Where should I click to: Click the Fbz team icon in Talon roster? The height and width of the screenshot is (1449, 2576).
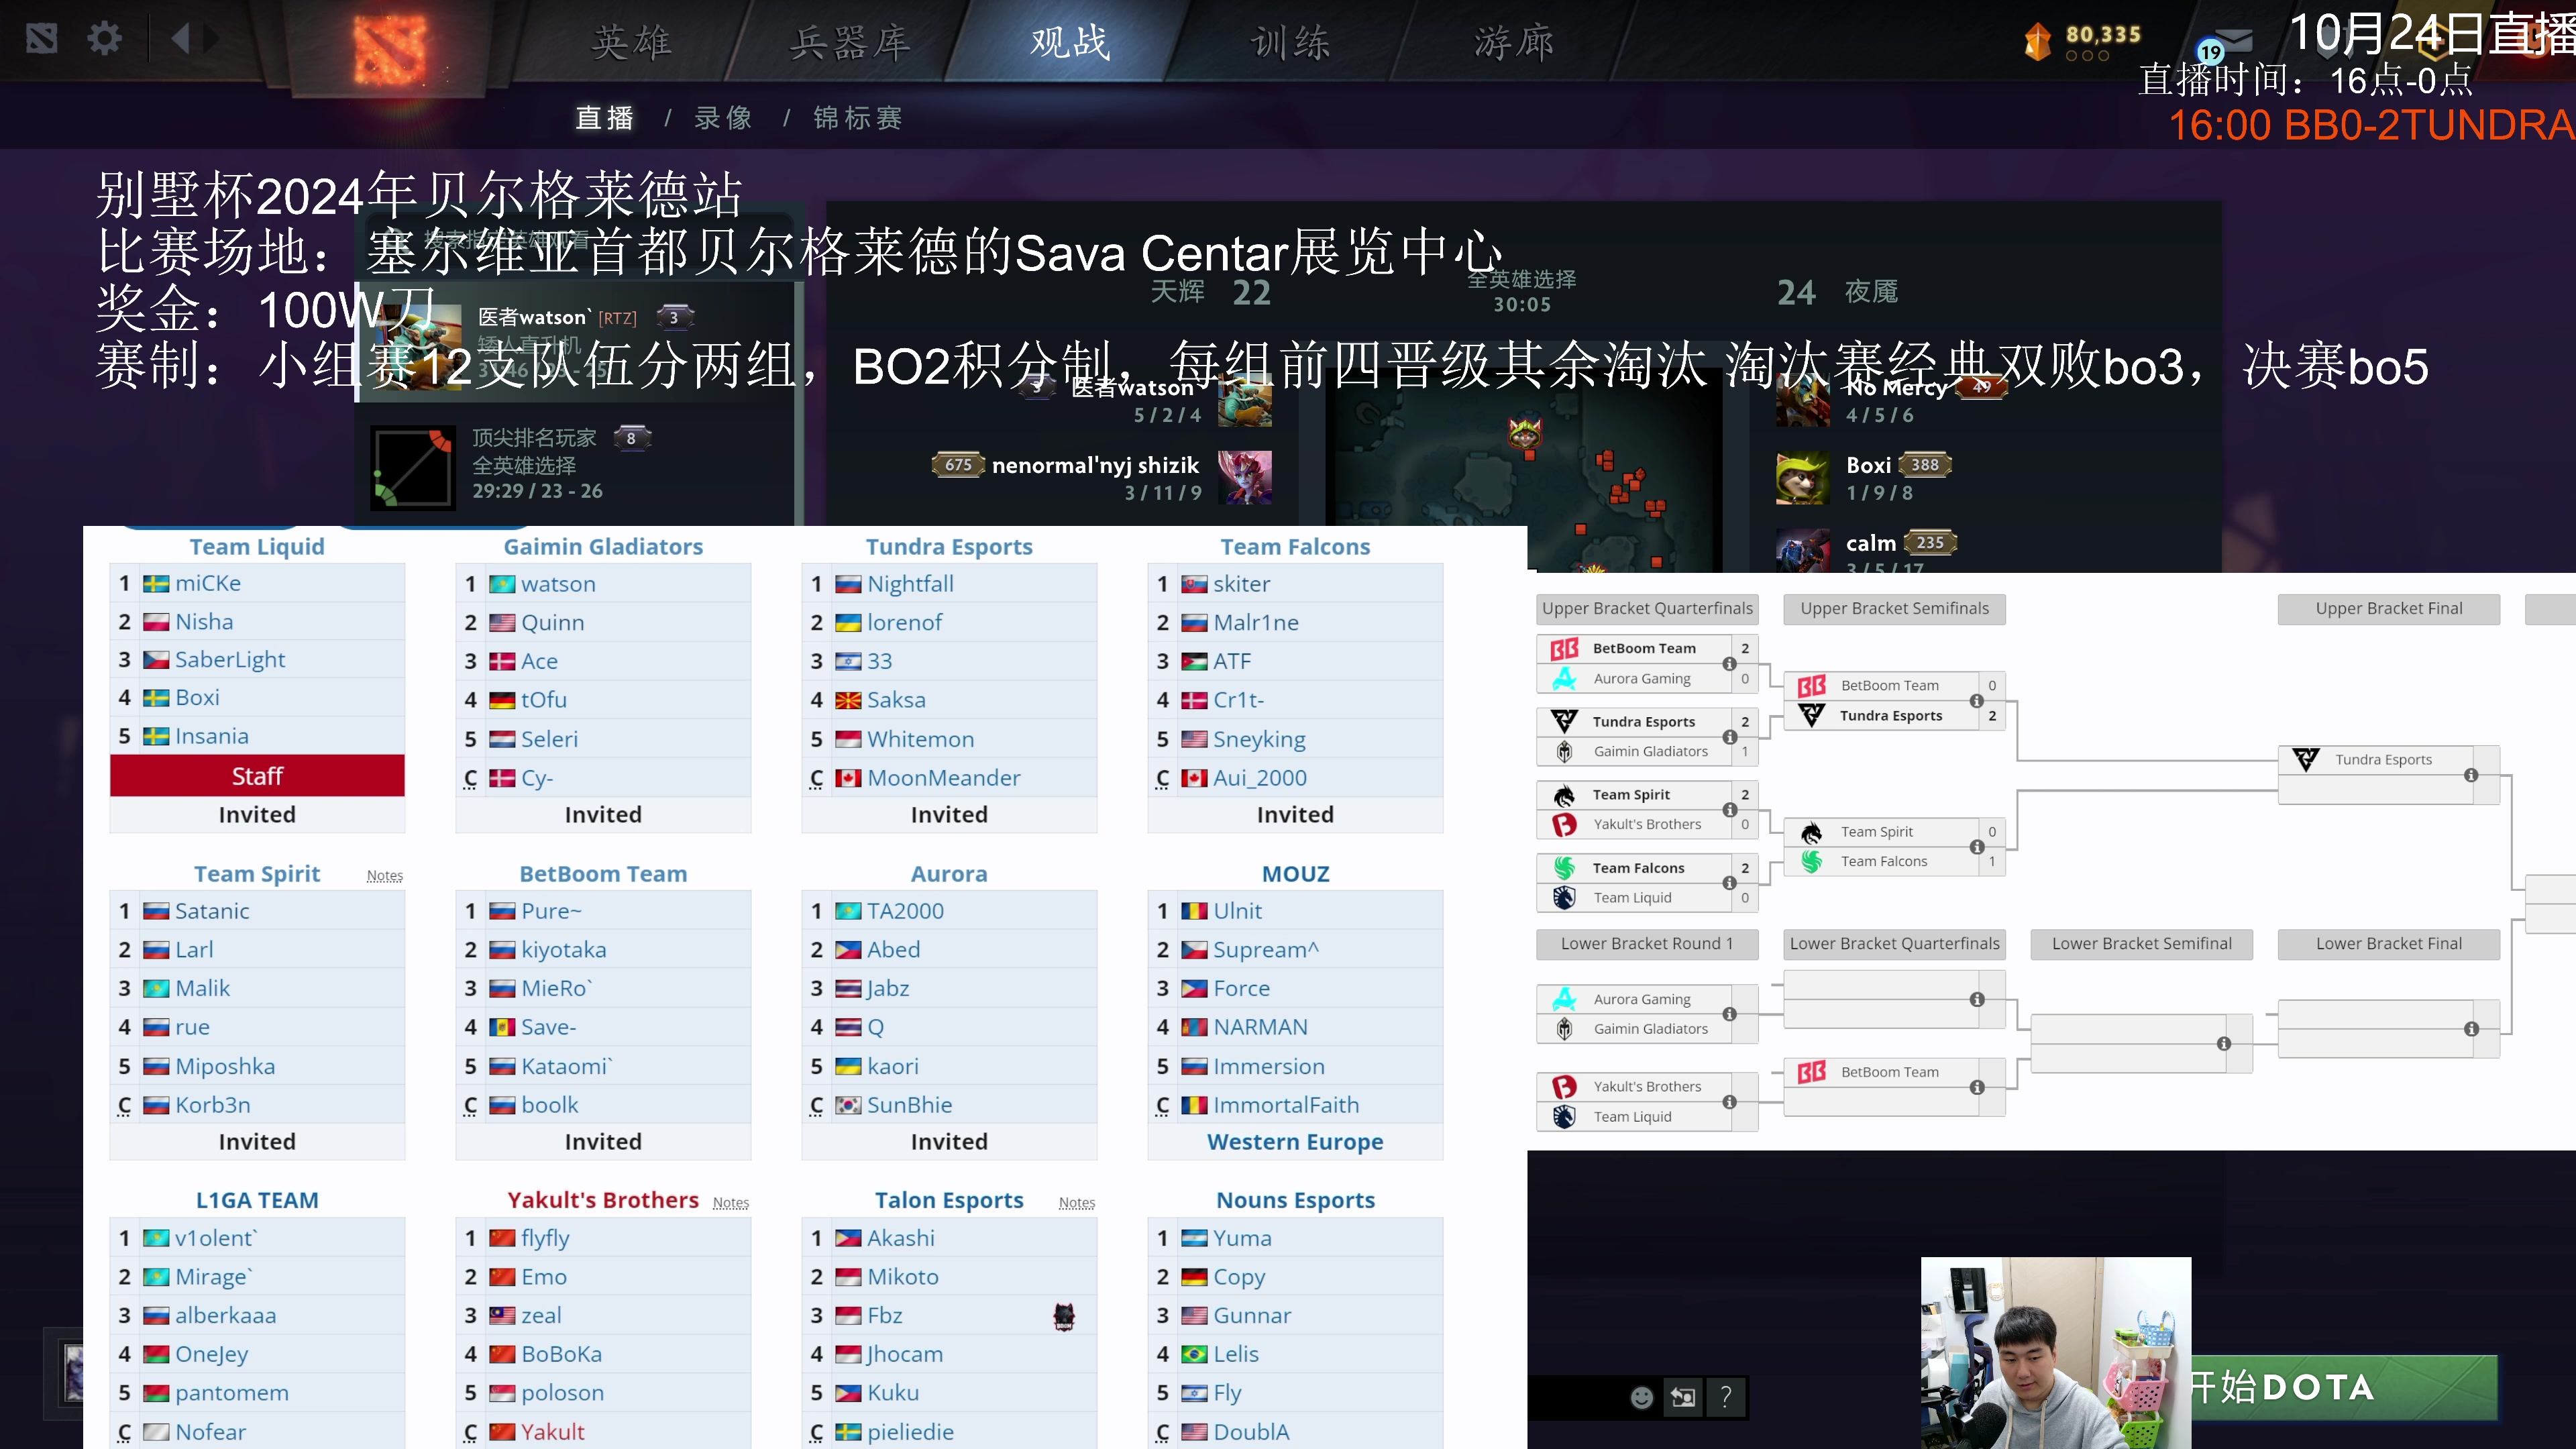tap(1064, 1316)
